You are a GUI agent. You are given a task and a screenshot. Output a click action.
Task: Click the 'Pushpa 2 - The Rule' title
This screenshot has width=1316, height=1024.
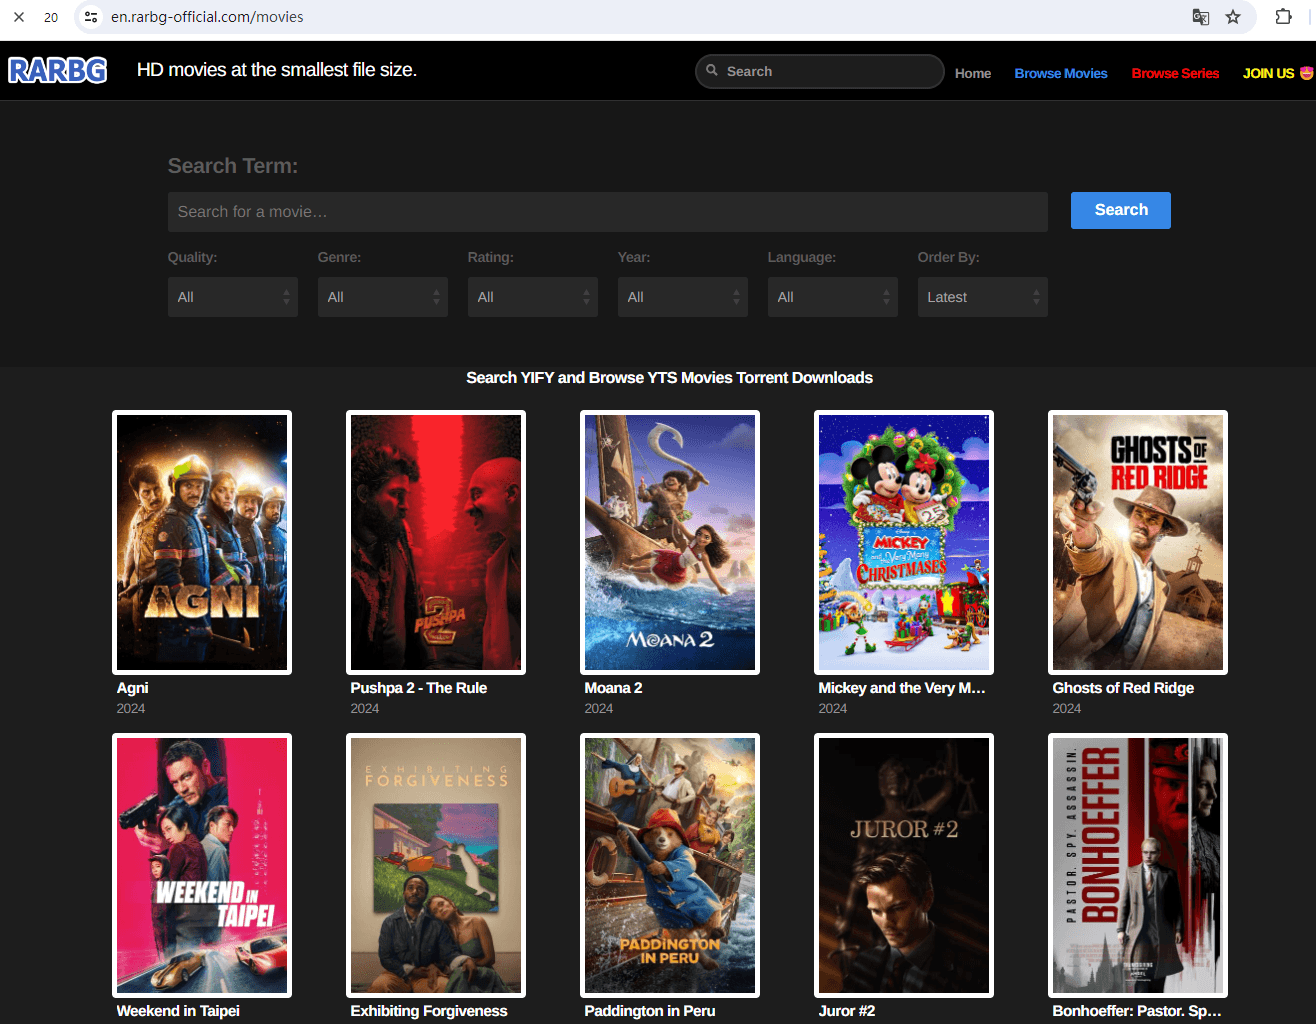[418, 688]
